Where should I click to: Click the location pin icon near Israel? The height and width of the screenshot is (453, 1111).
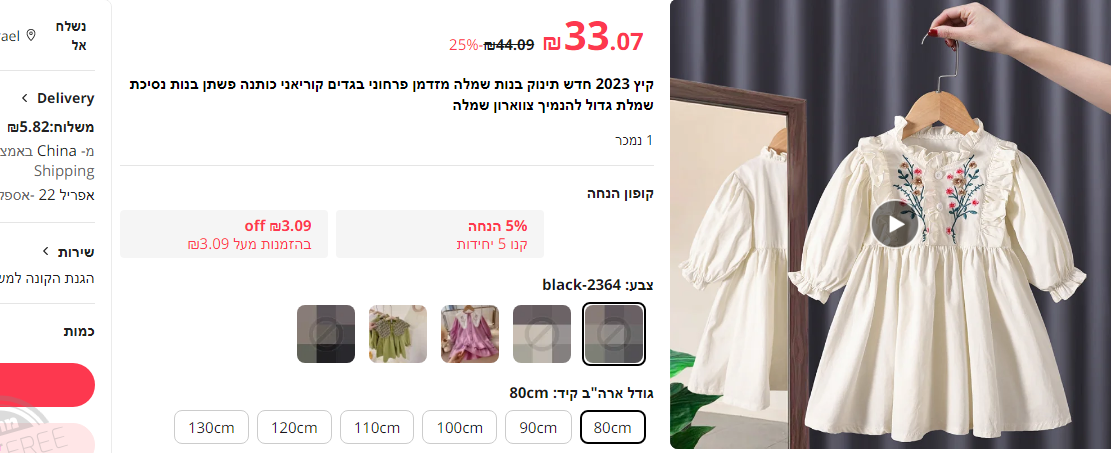tap(30, 35)
